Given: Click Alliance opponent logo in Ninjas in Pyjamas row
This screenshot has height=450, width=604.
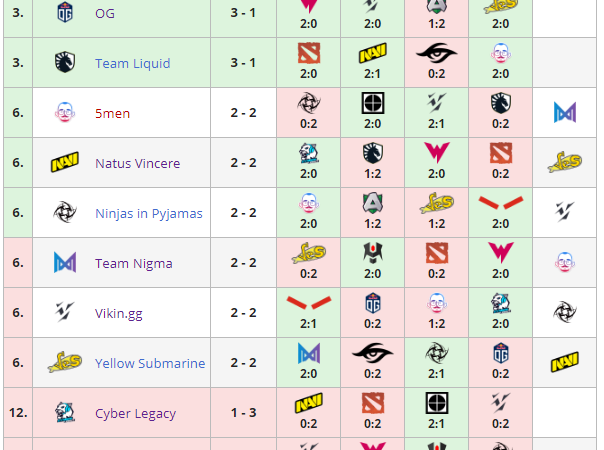Looking at the screenshot, I should pos(373,203).
